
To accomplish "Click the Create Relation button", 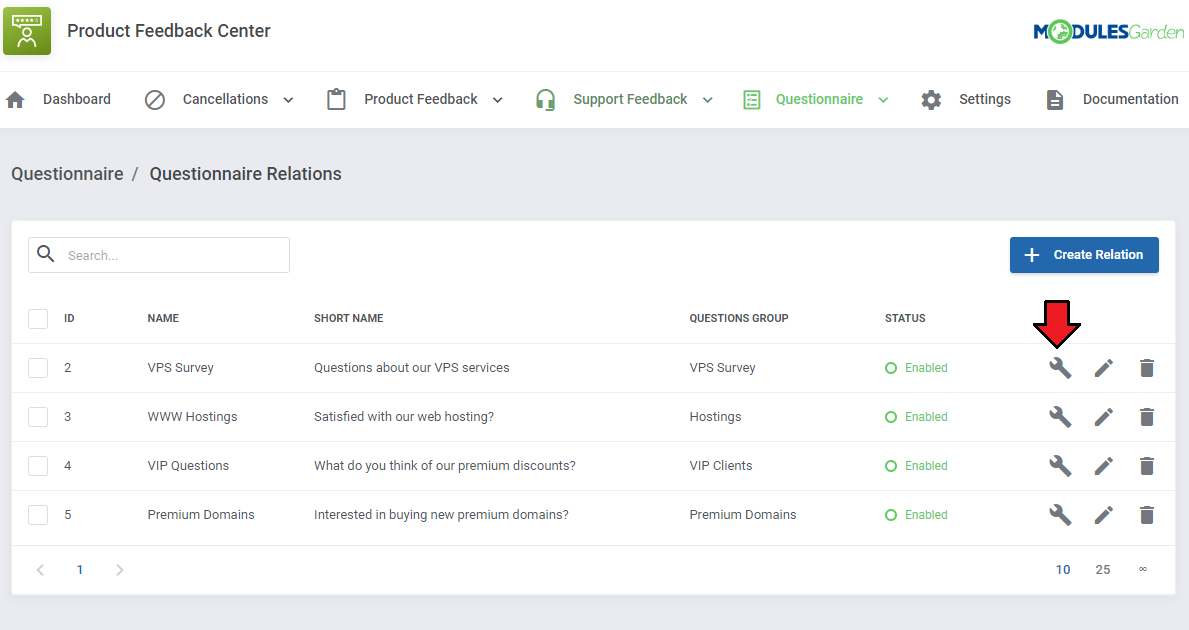I will point(1084,255).
